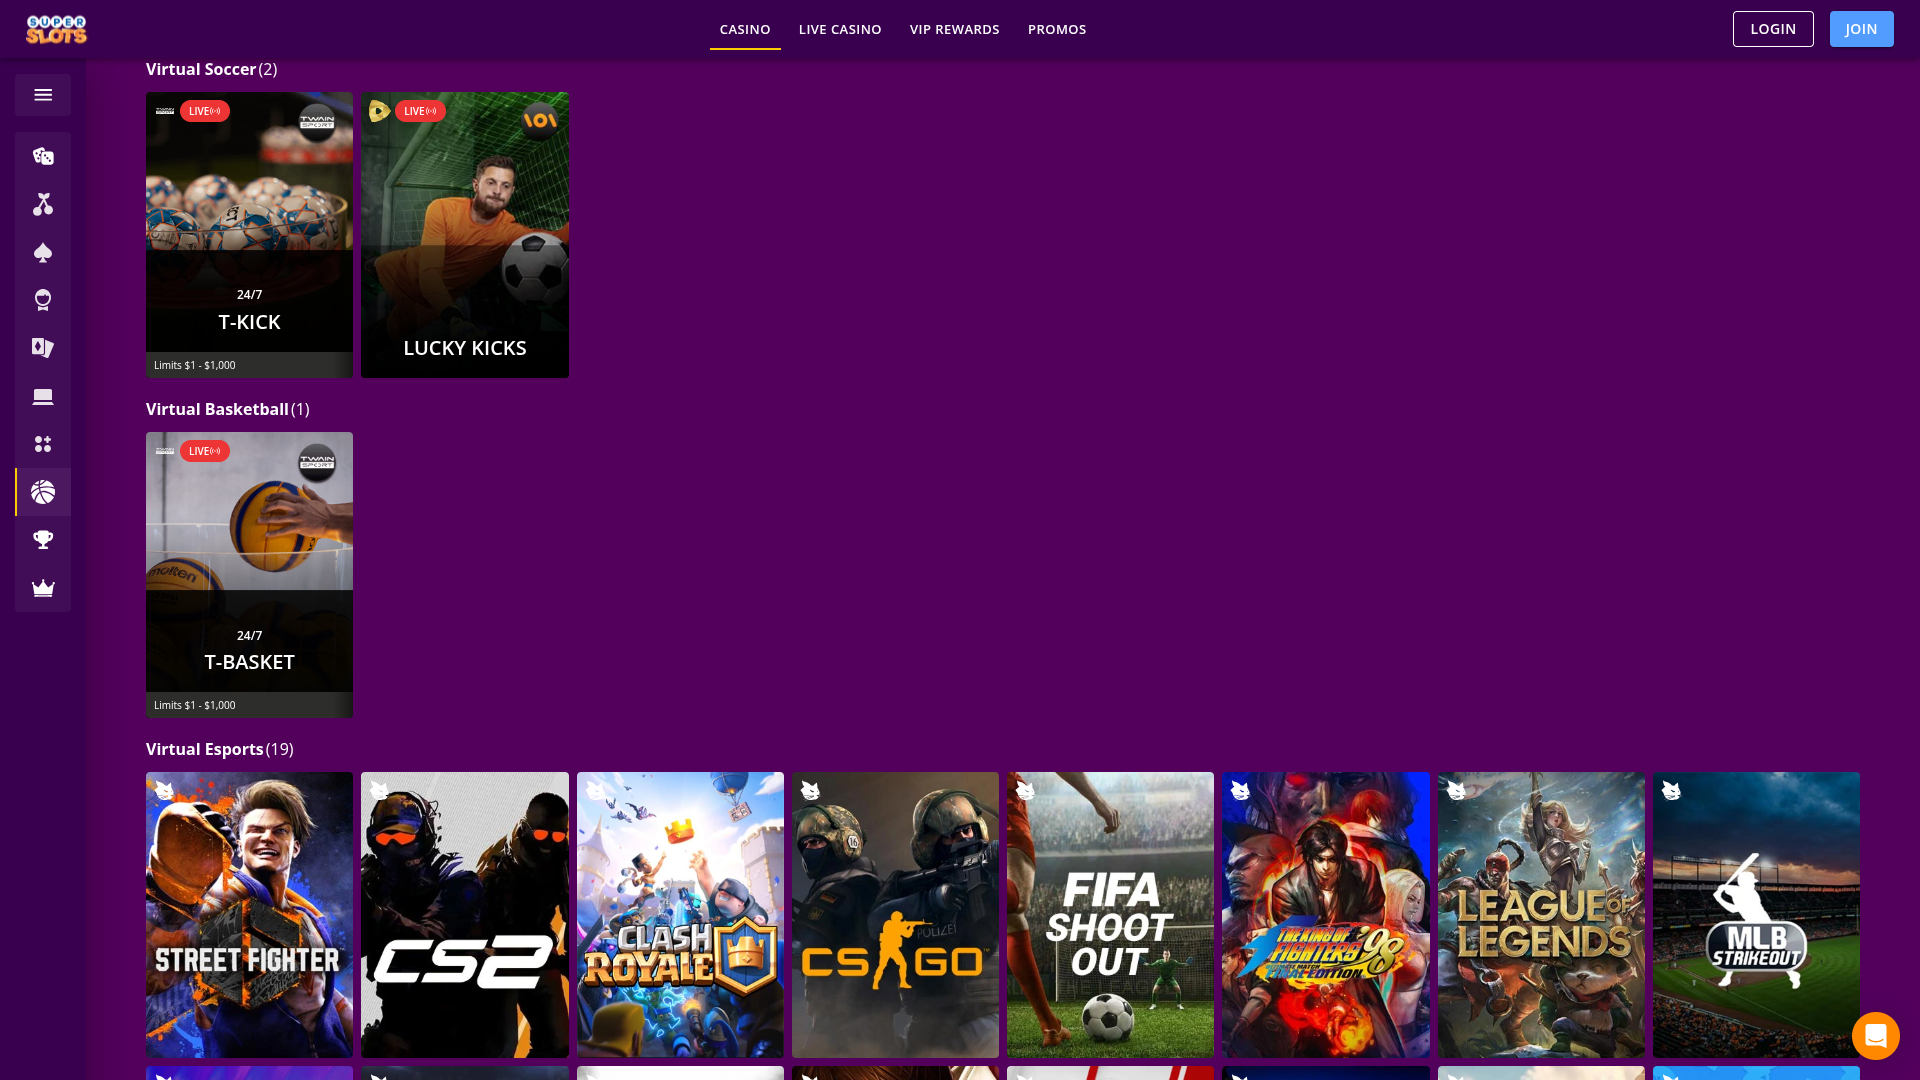Click the crown VIP icon in sidebar
Viewport: 1920px width, 1080px height.
click(x=42, y=588)
